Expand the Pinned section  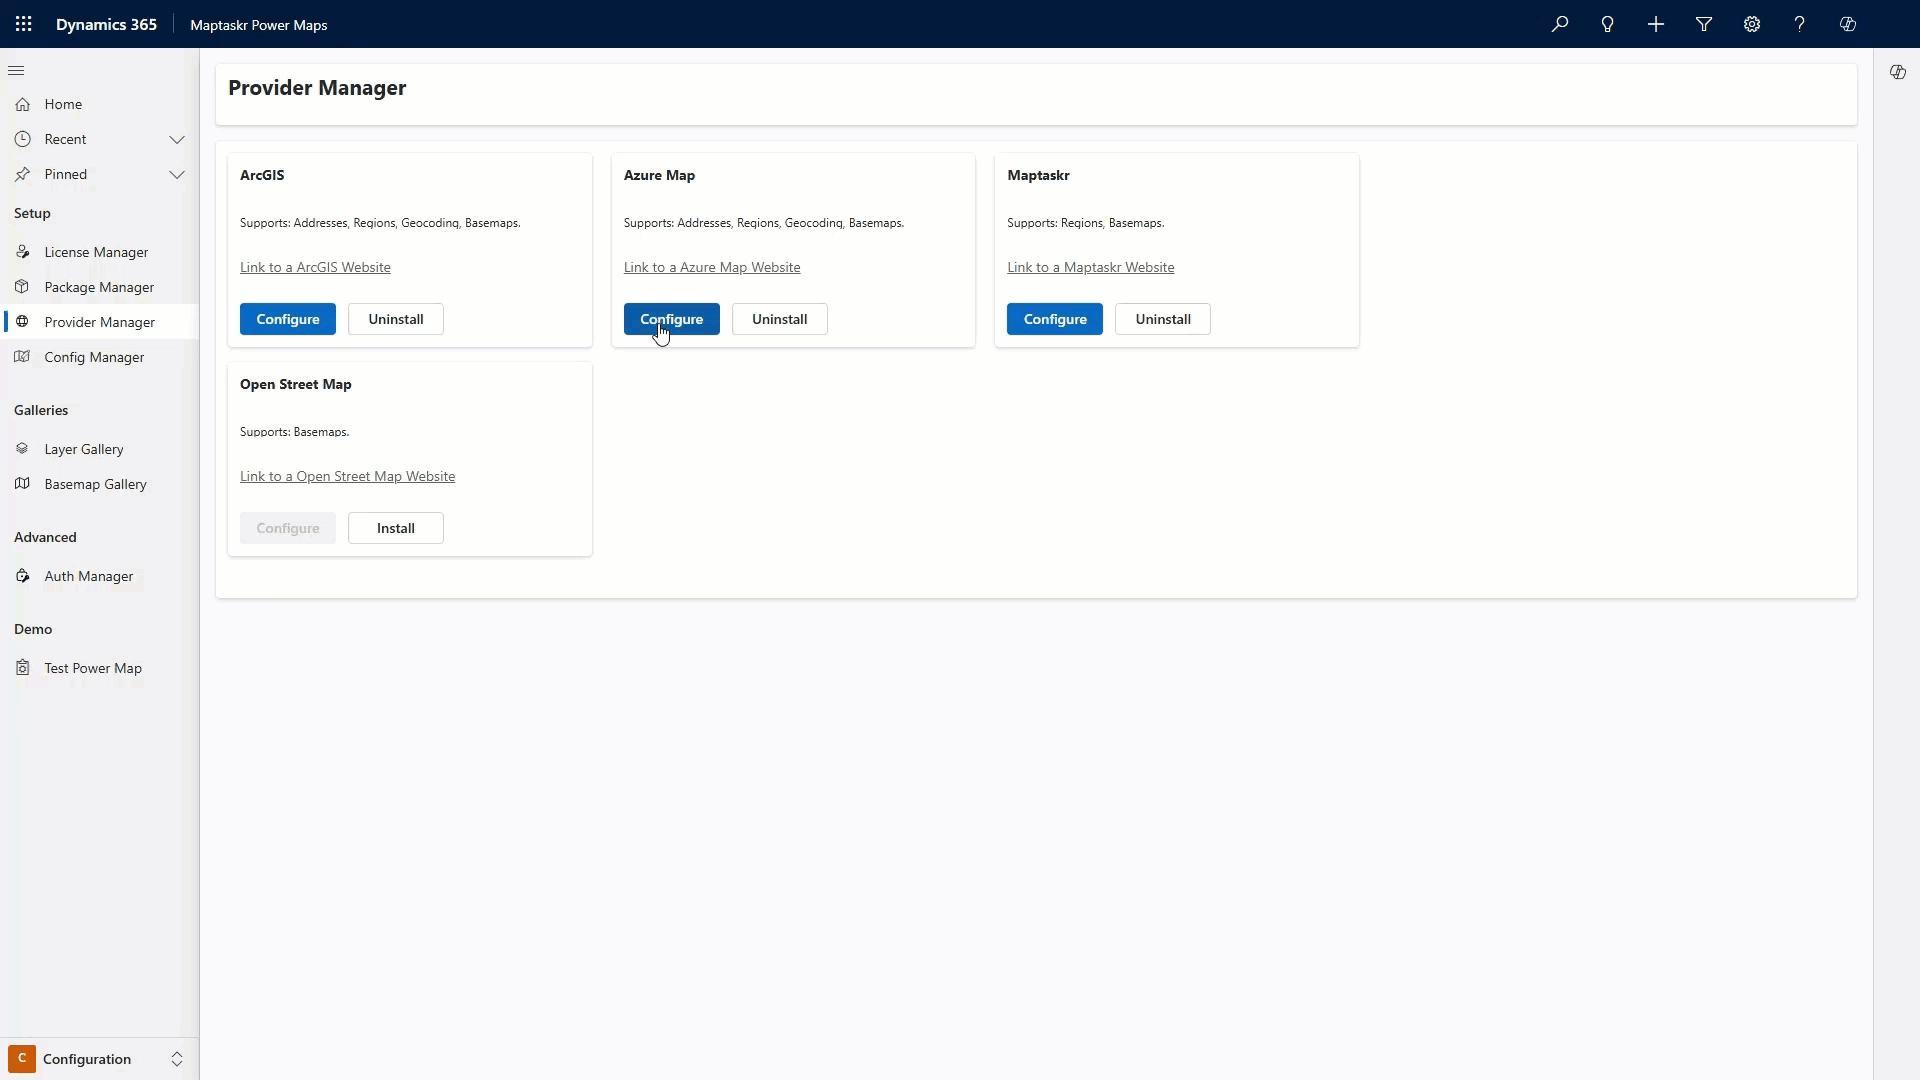[178, 174]
